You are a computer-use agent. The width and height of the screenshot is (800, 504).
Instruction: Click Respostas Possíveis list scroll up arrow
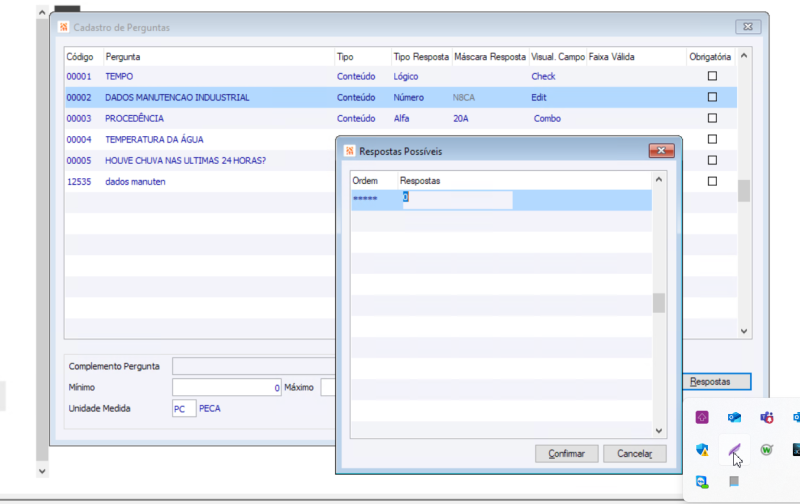659,180
